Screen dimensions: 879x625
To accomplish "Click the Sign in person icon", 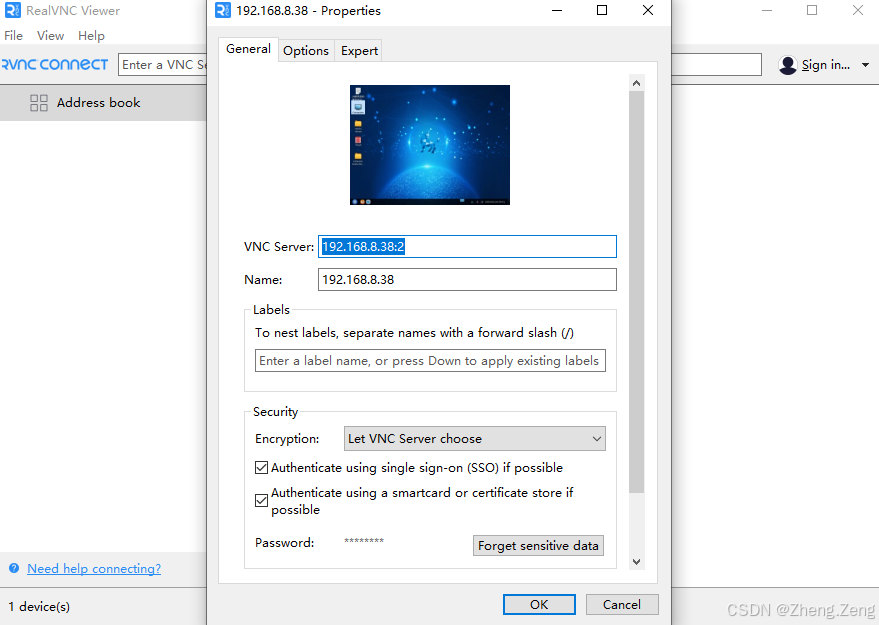I will click(x=789, y=64).
